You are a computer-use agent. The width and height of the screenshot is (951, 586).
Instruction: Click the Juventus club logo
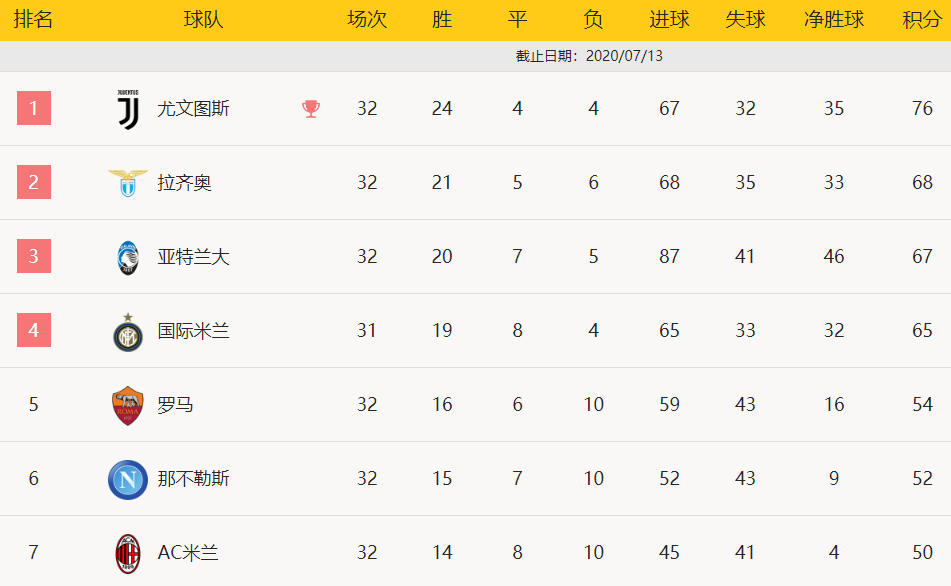tap(128, 109)
